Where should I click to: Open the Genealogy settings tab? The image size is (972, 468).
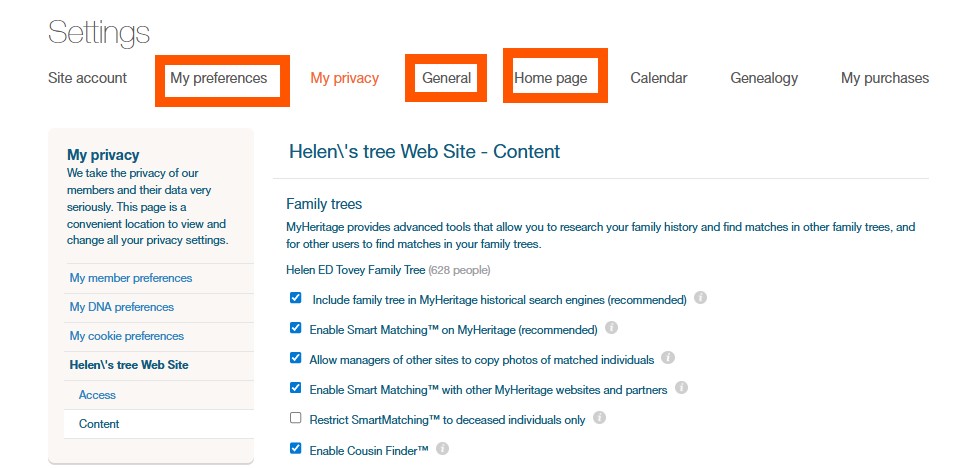tap(764, 78)
